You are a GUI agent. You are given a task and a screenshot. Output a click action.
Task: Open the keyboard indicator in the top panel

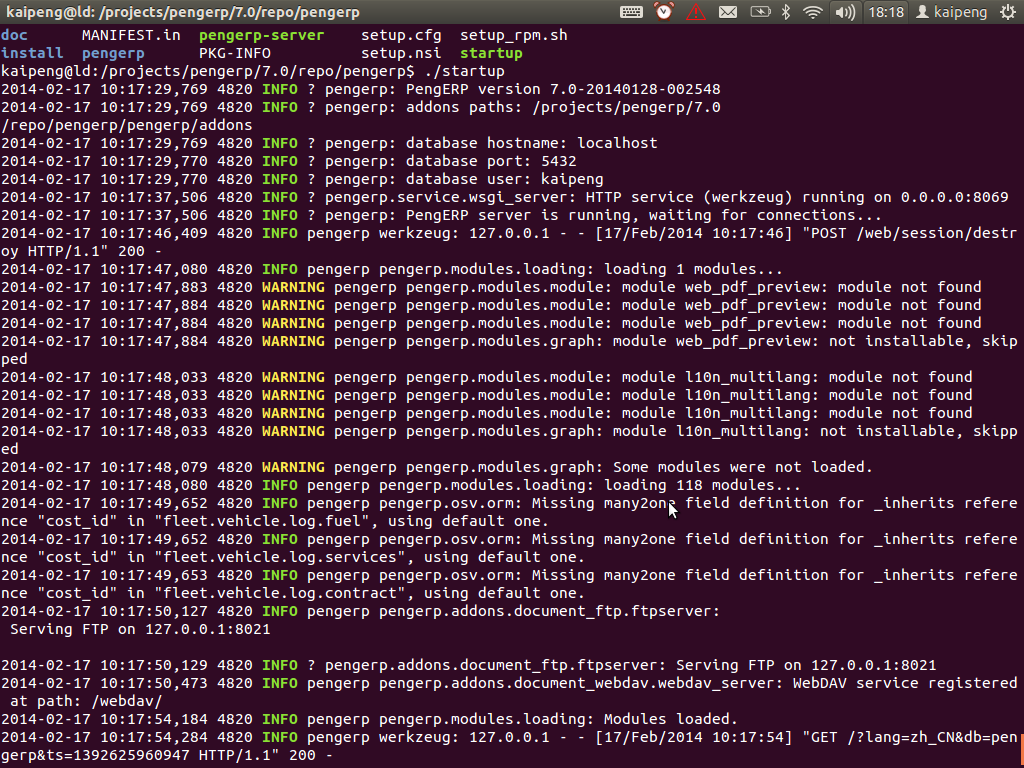click(632, 12)
